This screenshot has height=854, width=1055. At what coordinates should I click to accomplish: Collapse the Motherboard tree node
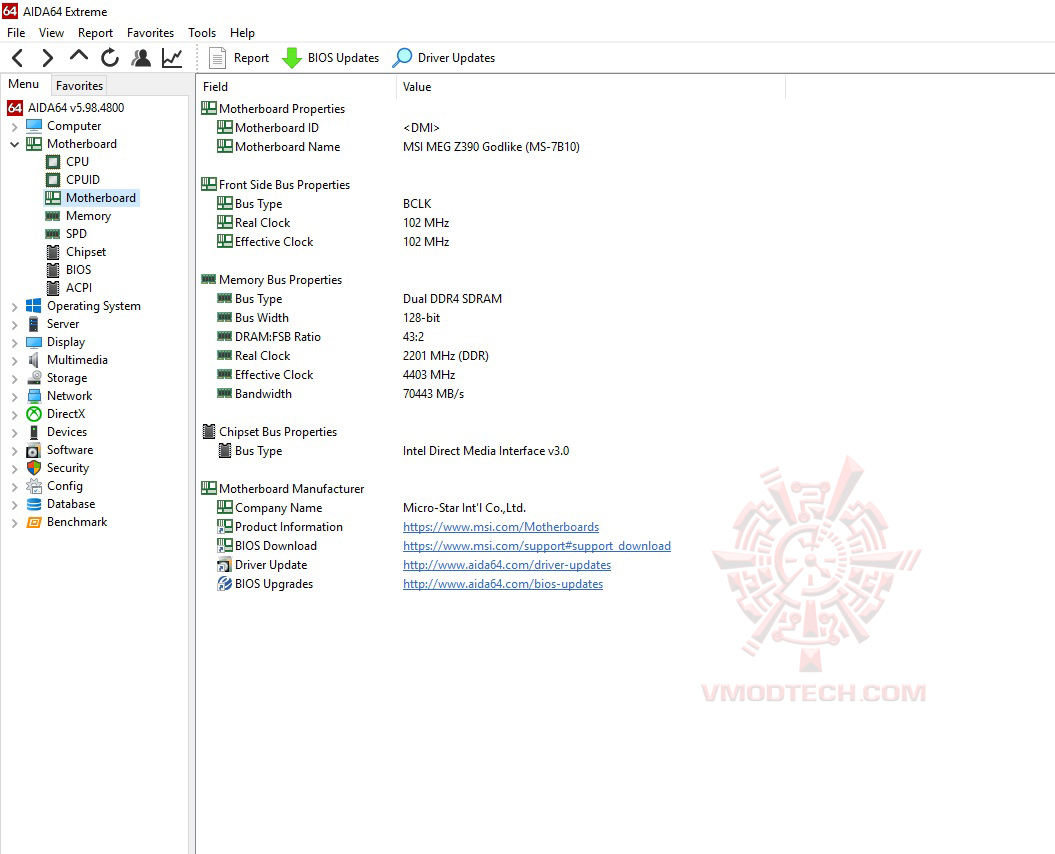[14, 144]
